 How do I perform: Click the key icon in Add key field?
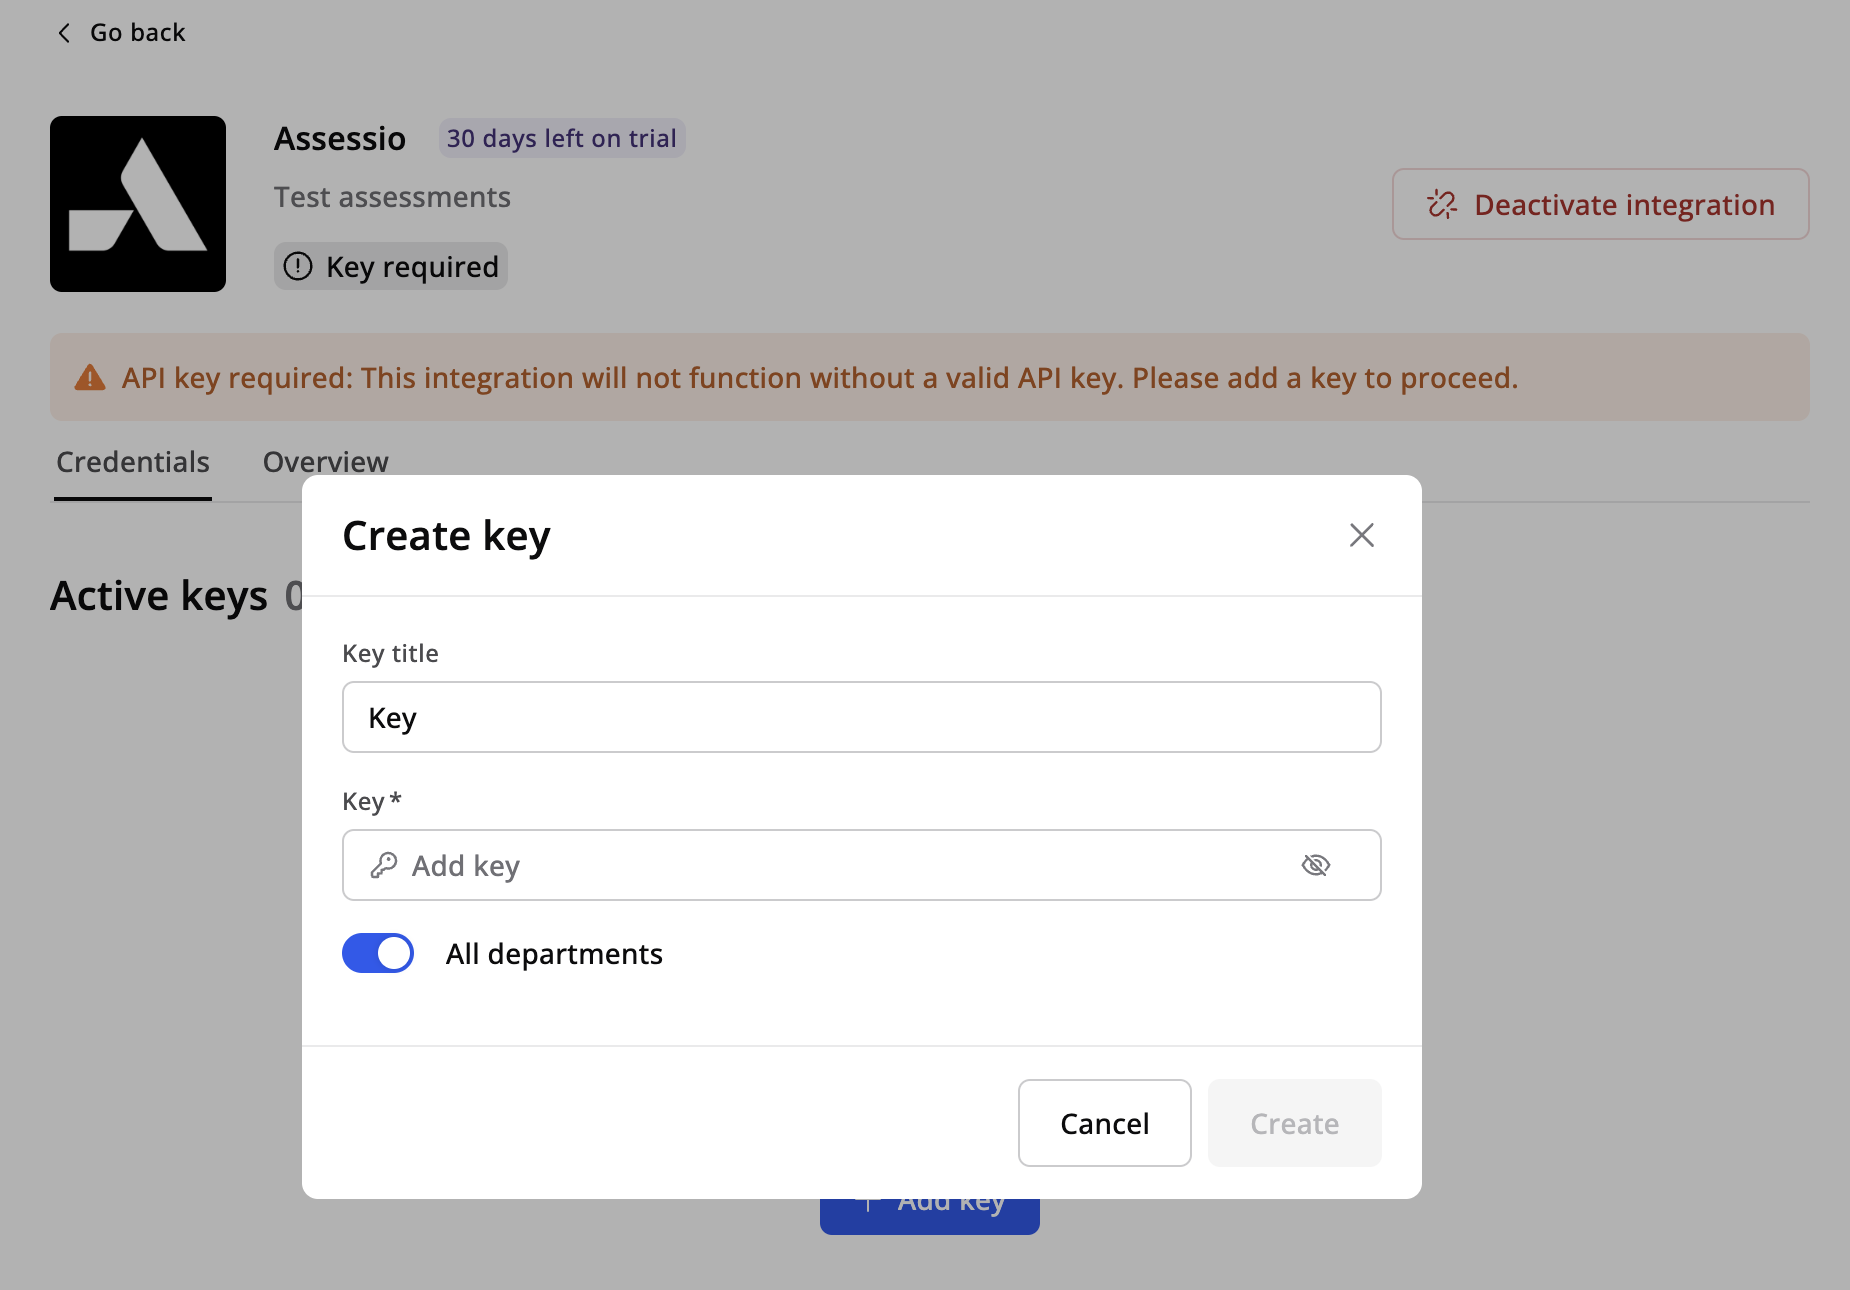click(x=384, y=865)
